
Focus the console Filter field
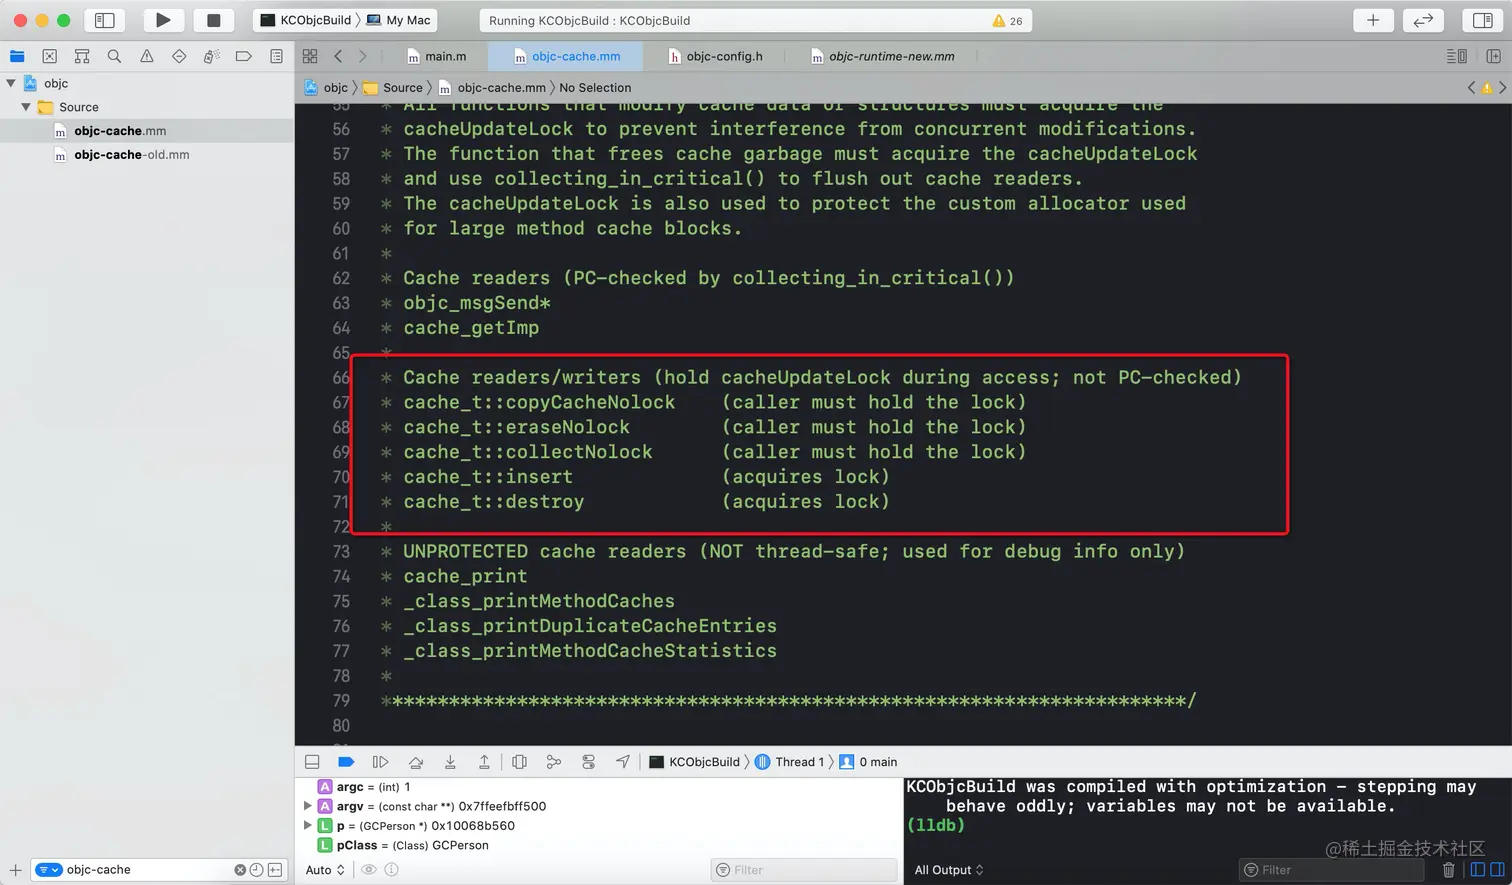pos(1330,870)
